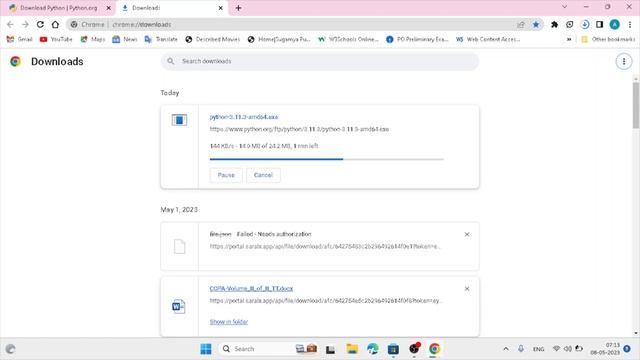Open the PO Preliminary Exam bookmark
This screenshot has width=640, height=360.
417,39
